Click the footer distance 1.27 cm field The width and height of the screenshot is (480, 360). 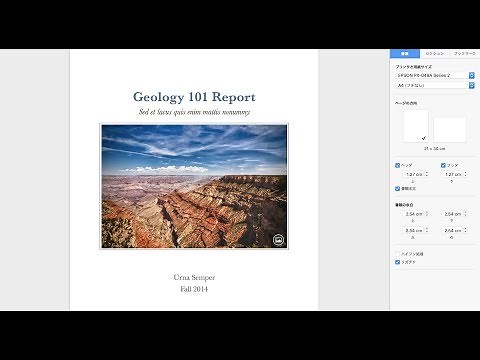(452, 174)
